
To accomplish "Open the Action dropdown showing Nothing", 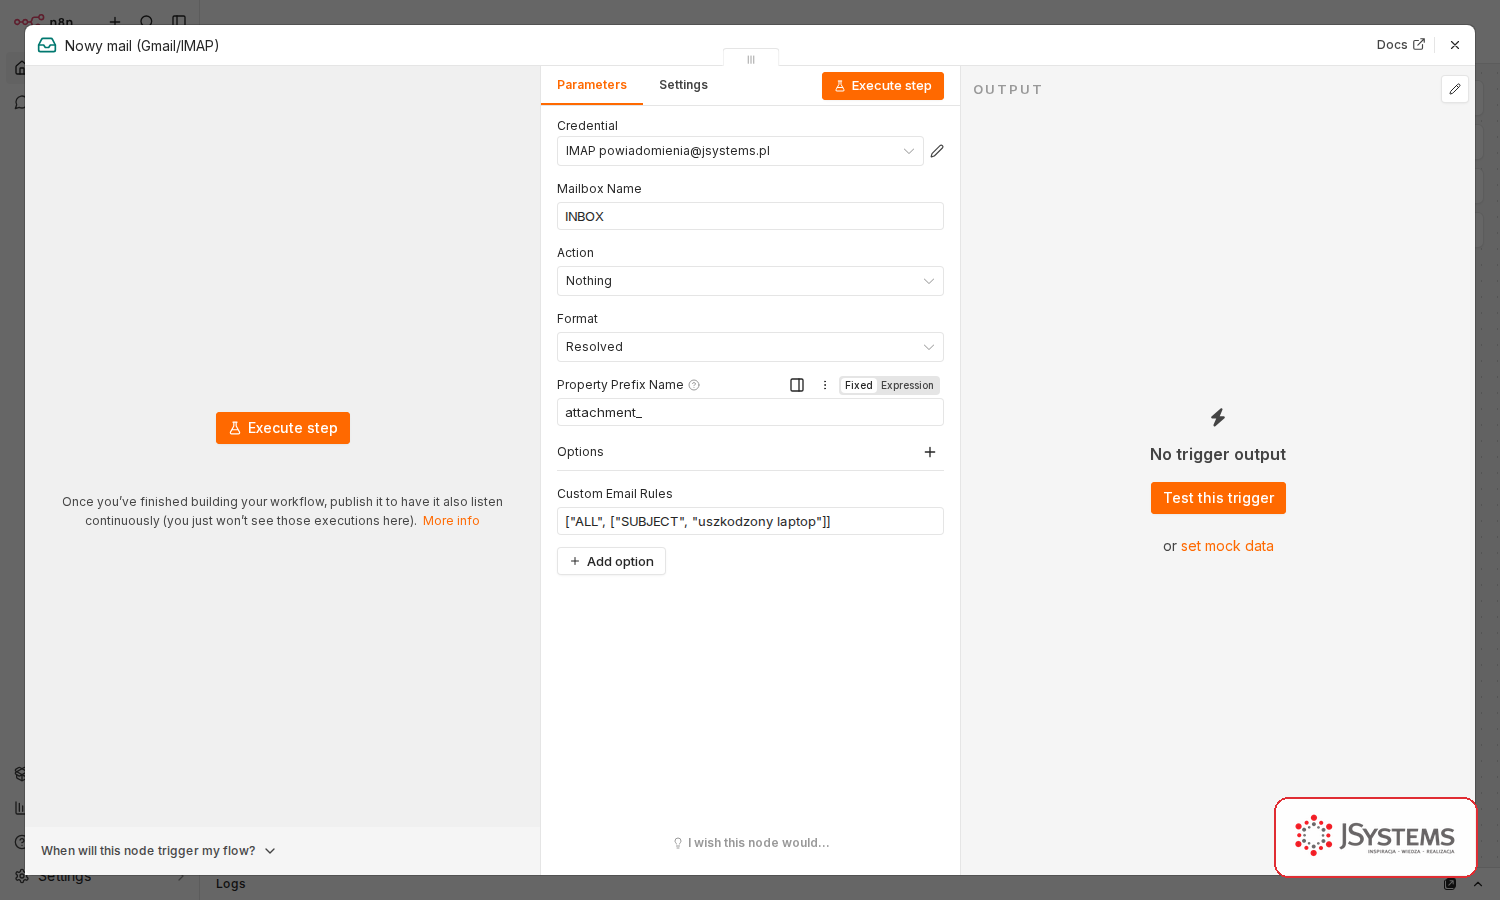I will pyautogui.click(x=750, y=281).
